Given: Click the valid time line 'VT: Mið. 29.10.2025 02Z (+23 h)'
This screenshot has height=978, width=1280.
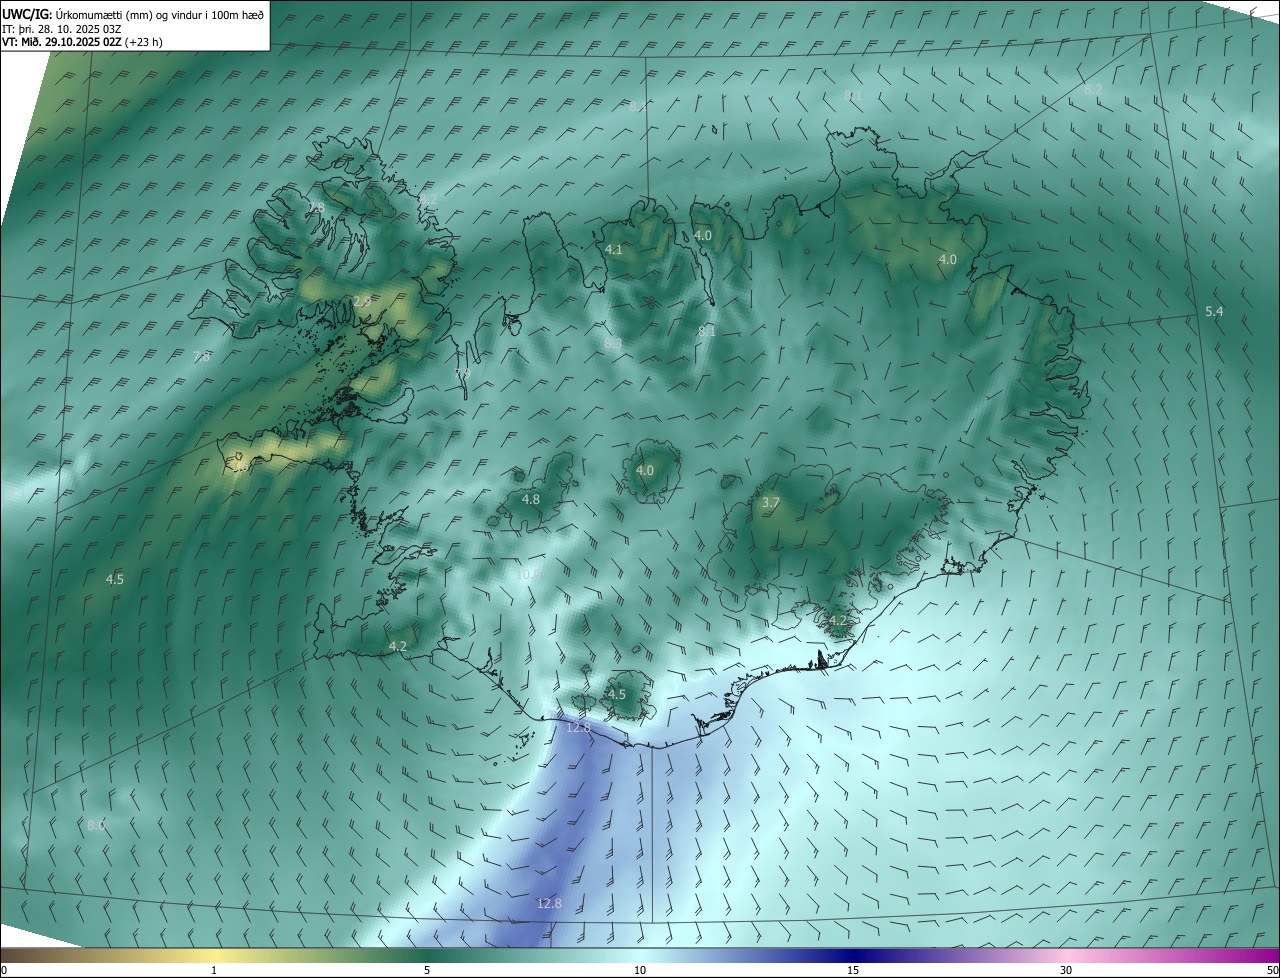Looking at the screenshot, I should tap(83, 42).
